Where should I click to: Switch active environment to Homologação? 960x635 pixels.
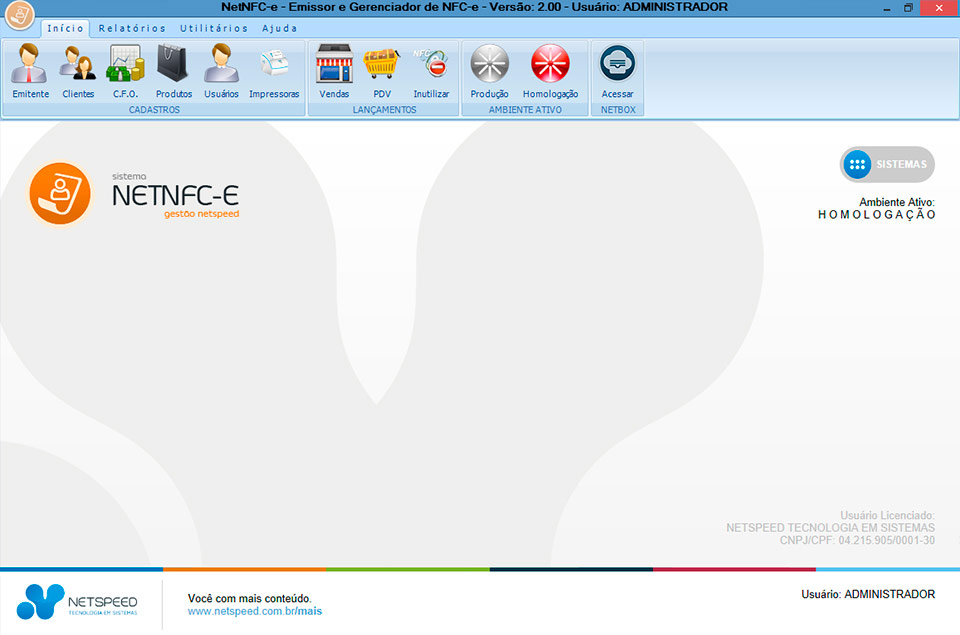[x=550, y=71]
